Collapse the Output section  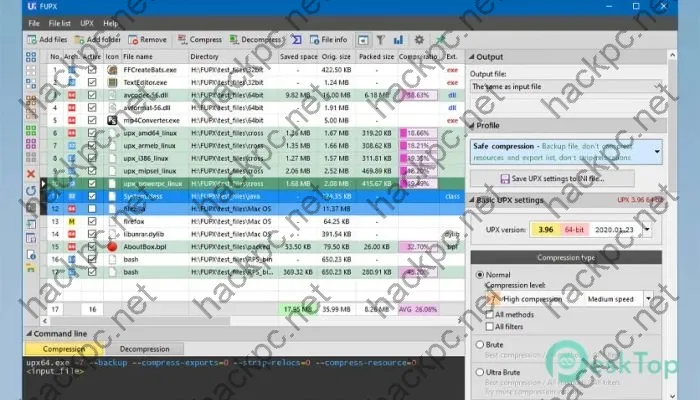pyautogui.click(x=472, y=57)
